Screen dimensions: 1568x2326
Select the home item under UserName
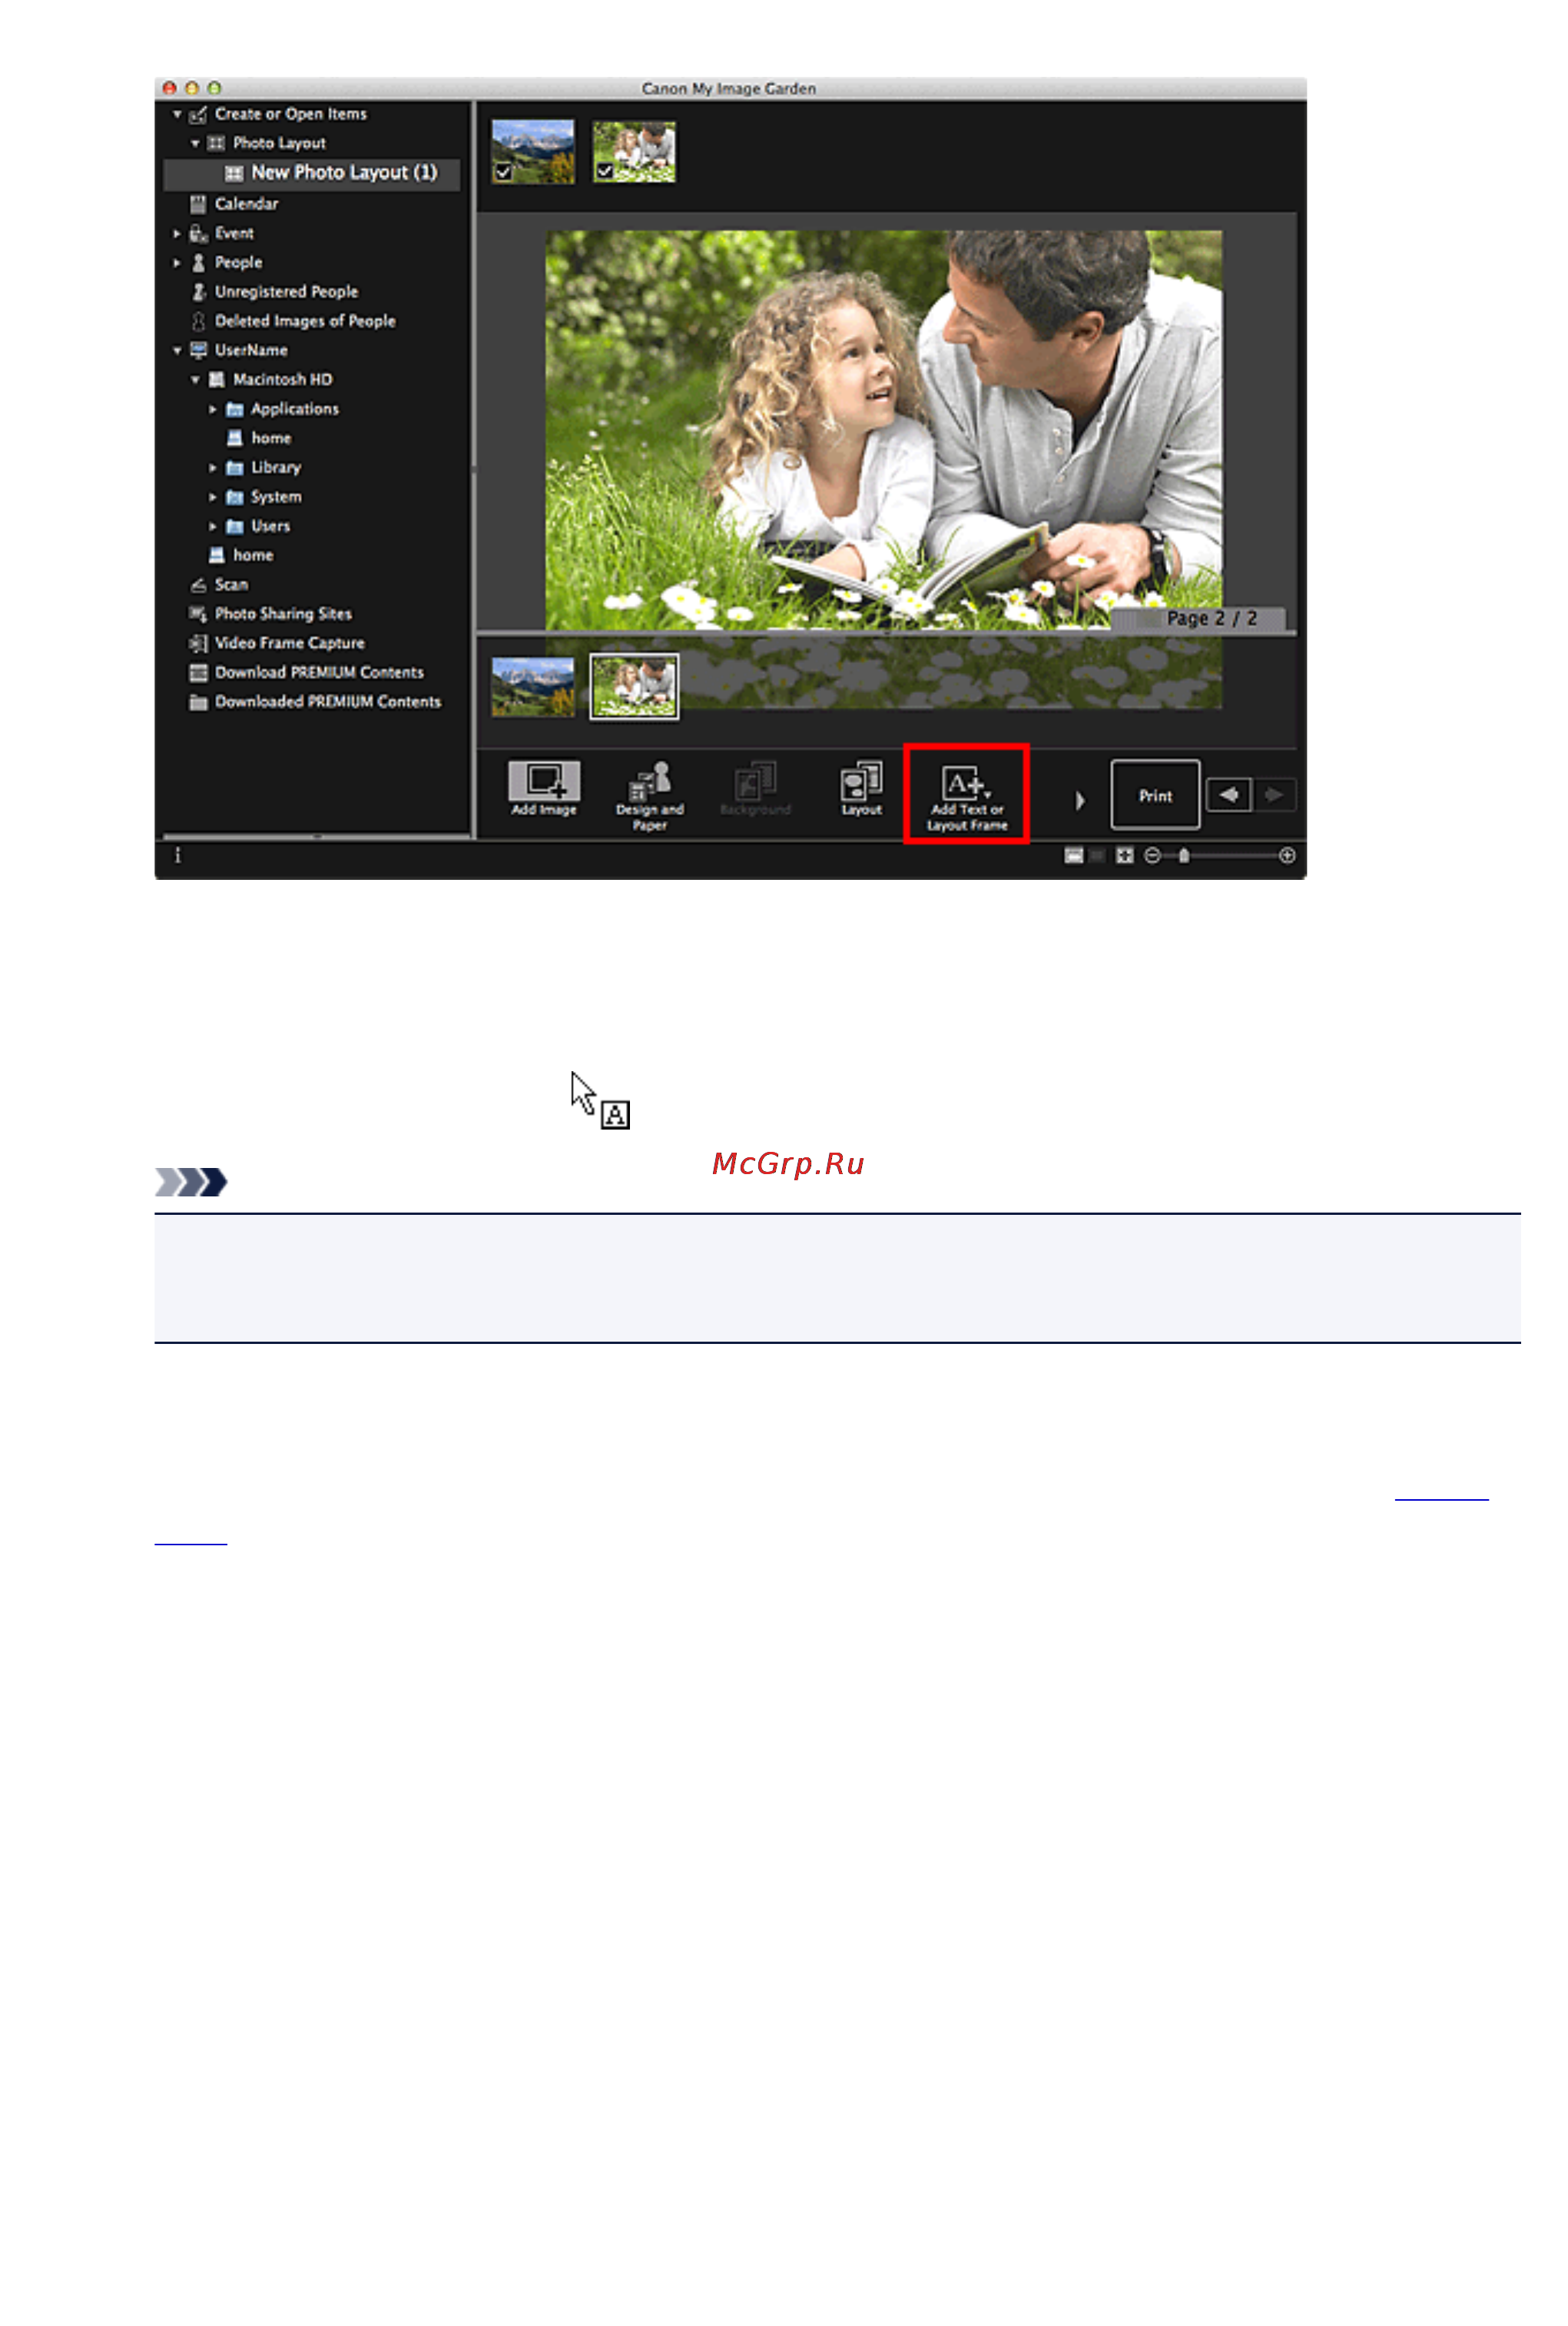pos(253,555)
